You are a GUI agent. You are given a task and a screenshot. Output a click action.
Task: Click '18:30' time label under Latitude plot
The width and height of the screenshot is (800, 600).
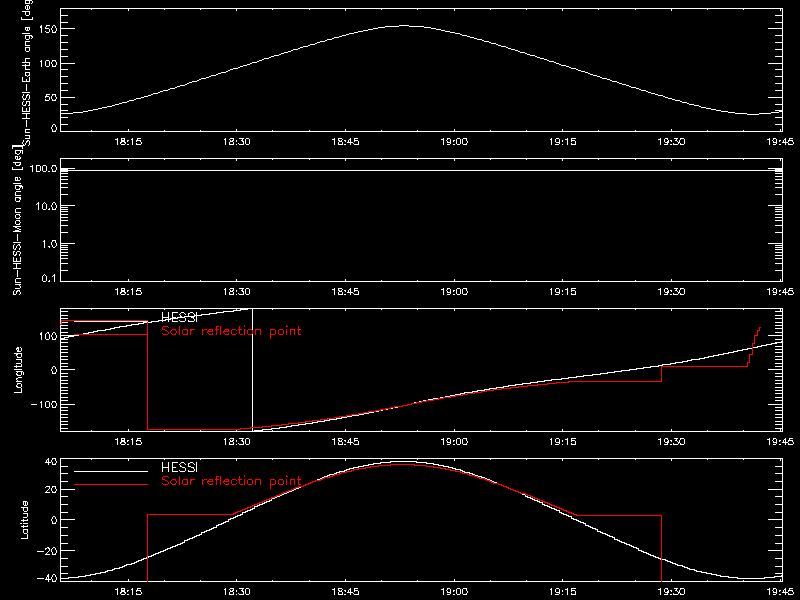coord(237,592)
